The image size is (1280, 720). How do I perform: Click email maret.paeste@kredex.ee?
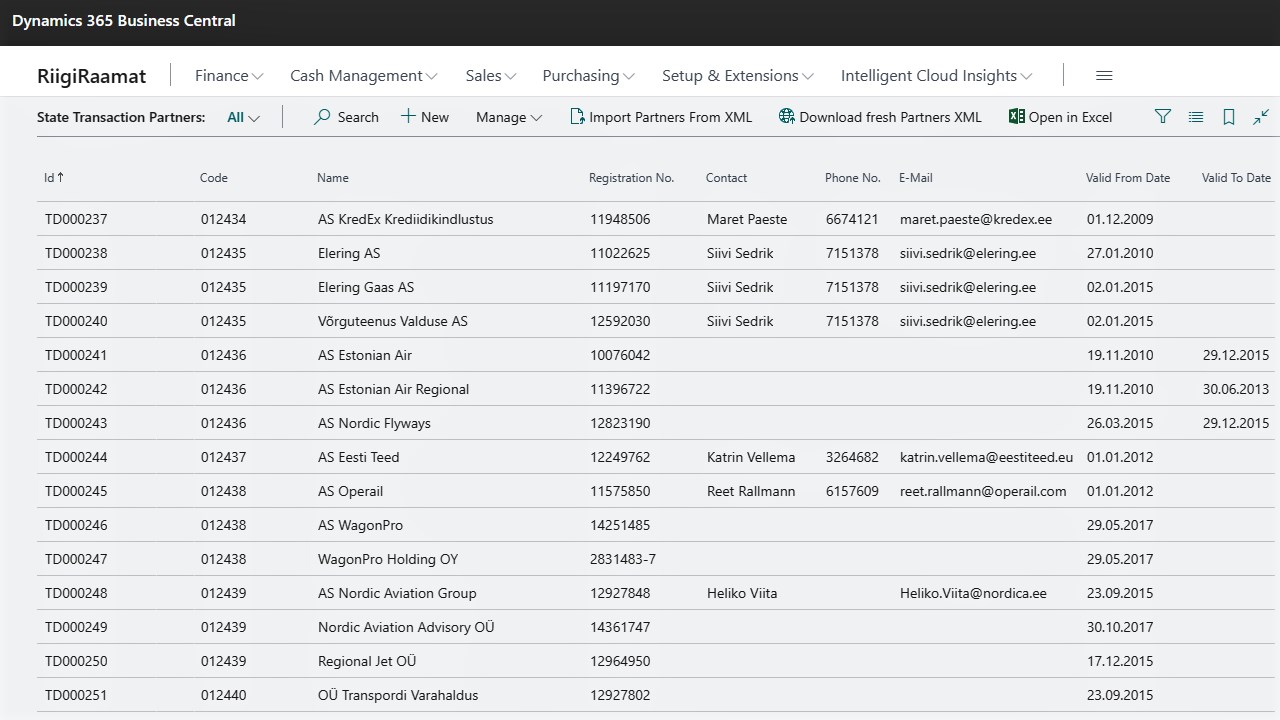976,219
